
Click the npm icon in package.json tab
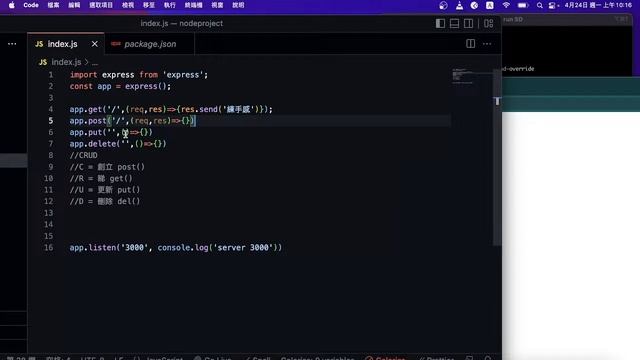(116, 44)
